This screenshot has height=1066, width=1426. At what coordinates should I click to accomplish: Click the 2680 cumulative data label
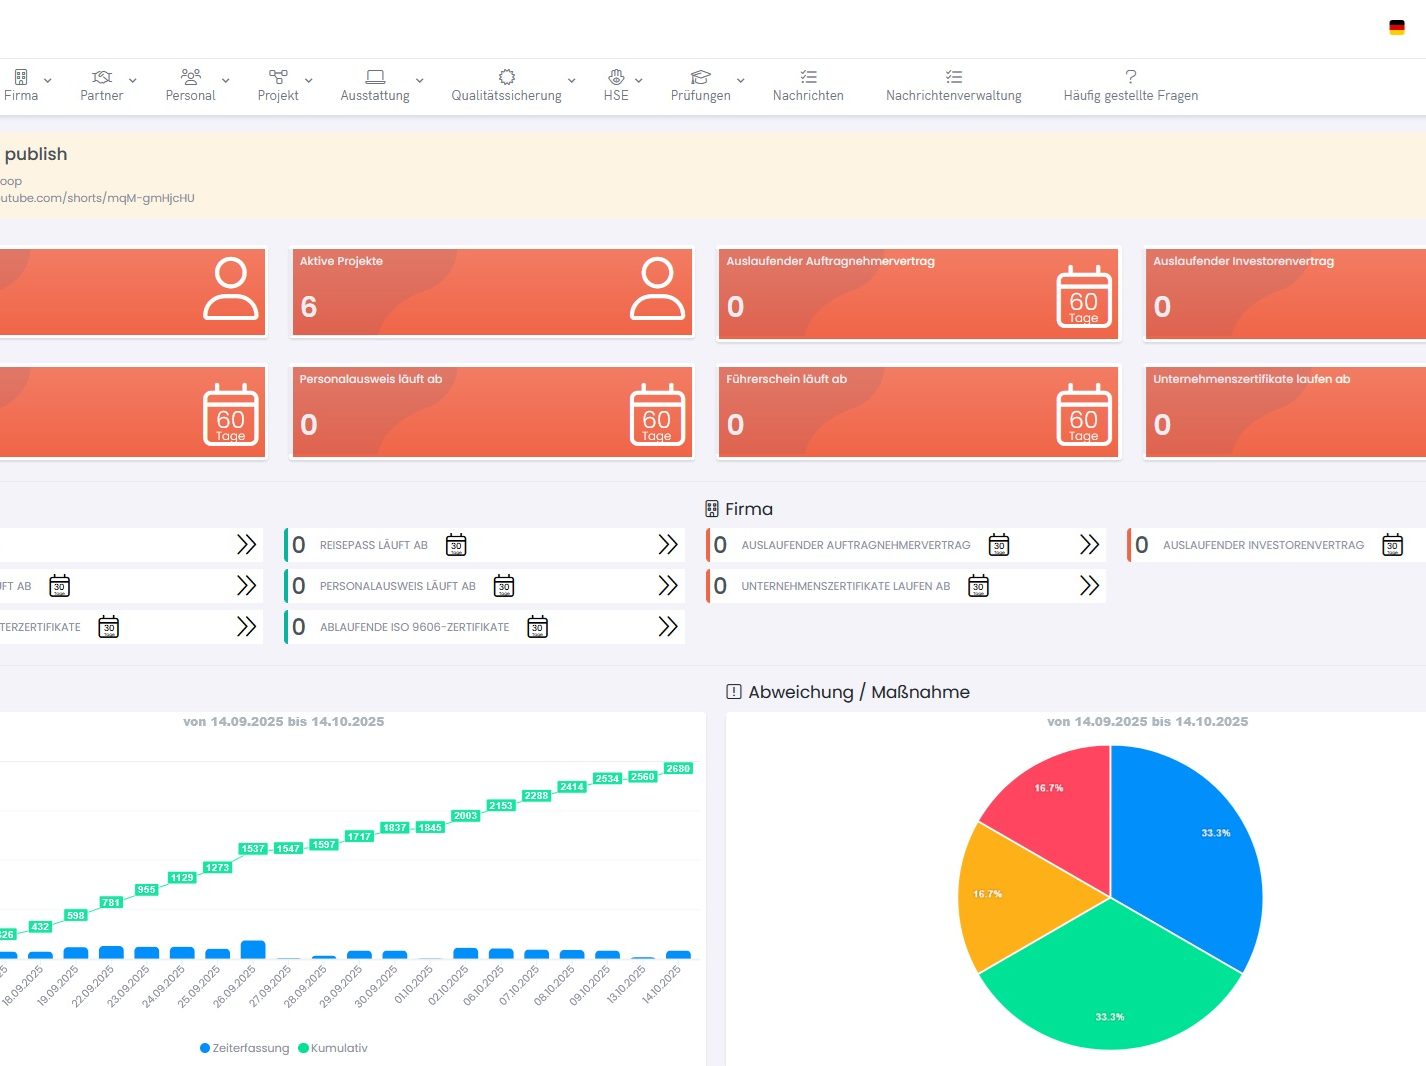678,768
